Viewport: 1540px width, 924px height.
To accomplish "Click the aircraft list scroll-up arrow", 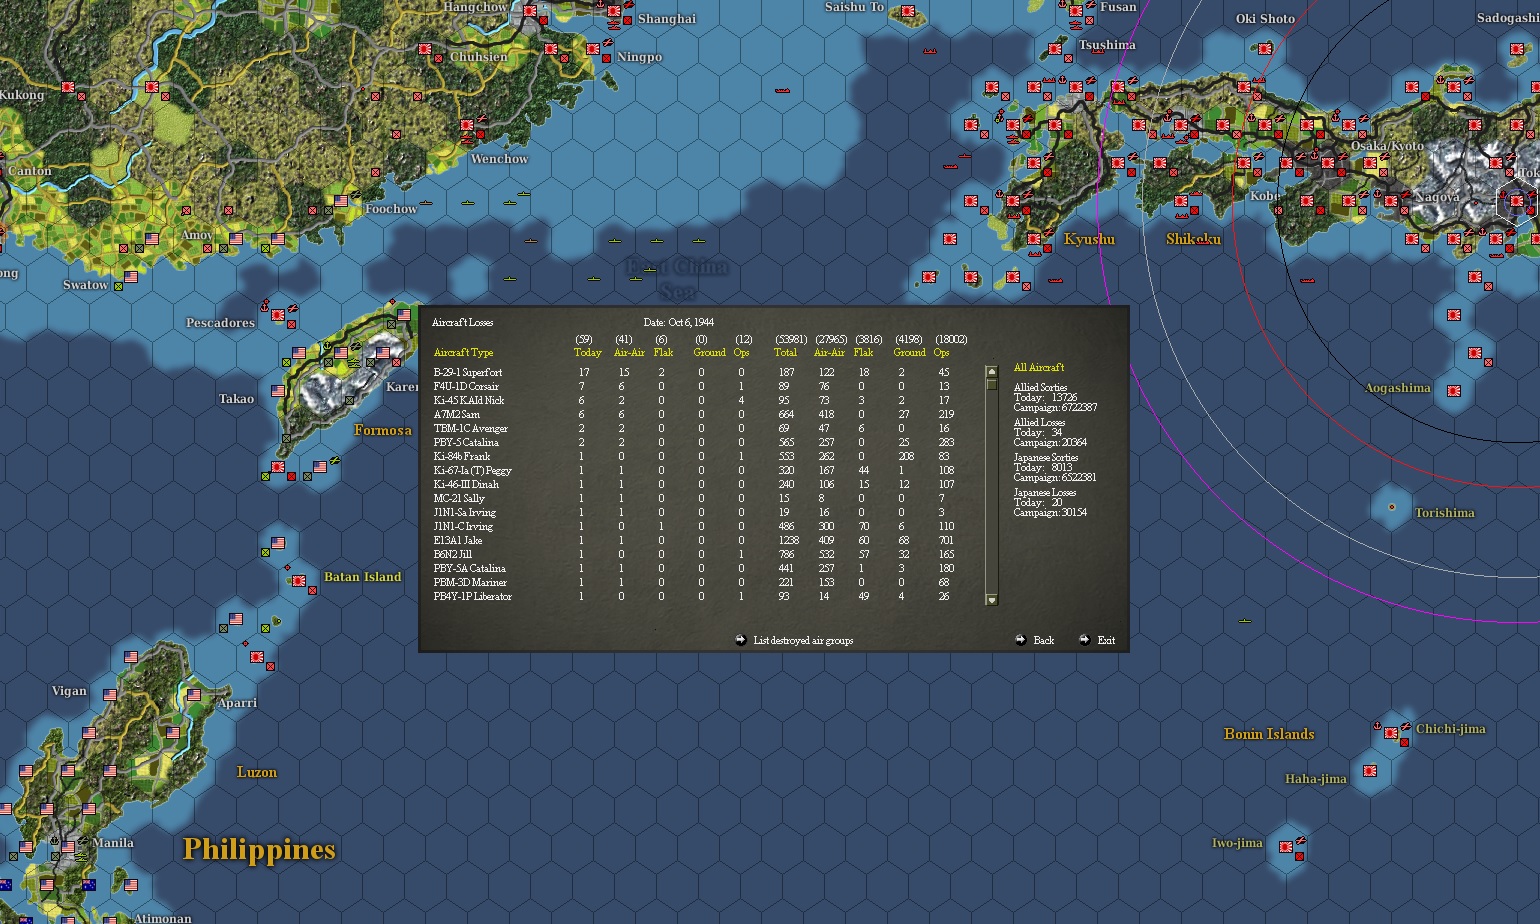I will [x=992, y=372].
